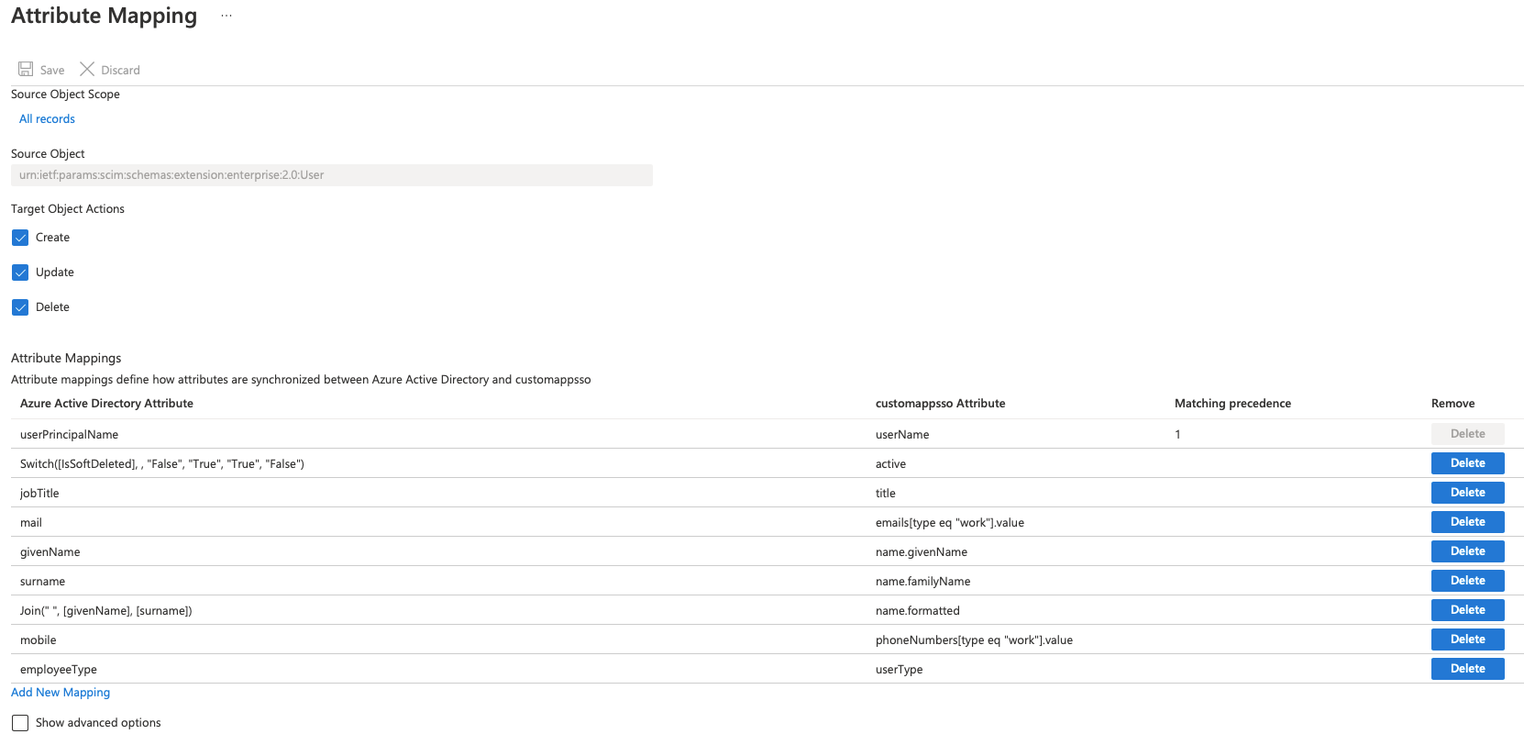
Task: Enable Show advanced options checkbox
Action: pyautogui.click(x=20, y=723)
